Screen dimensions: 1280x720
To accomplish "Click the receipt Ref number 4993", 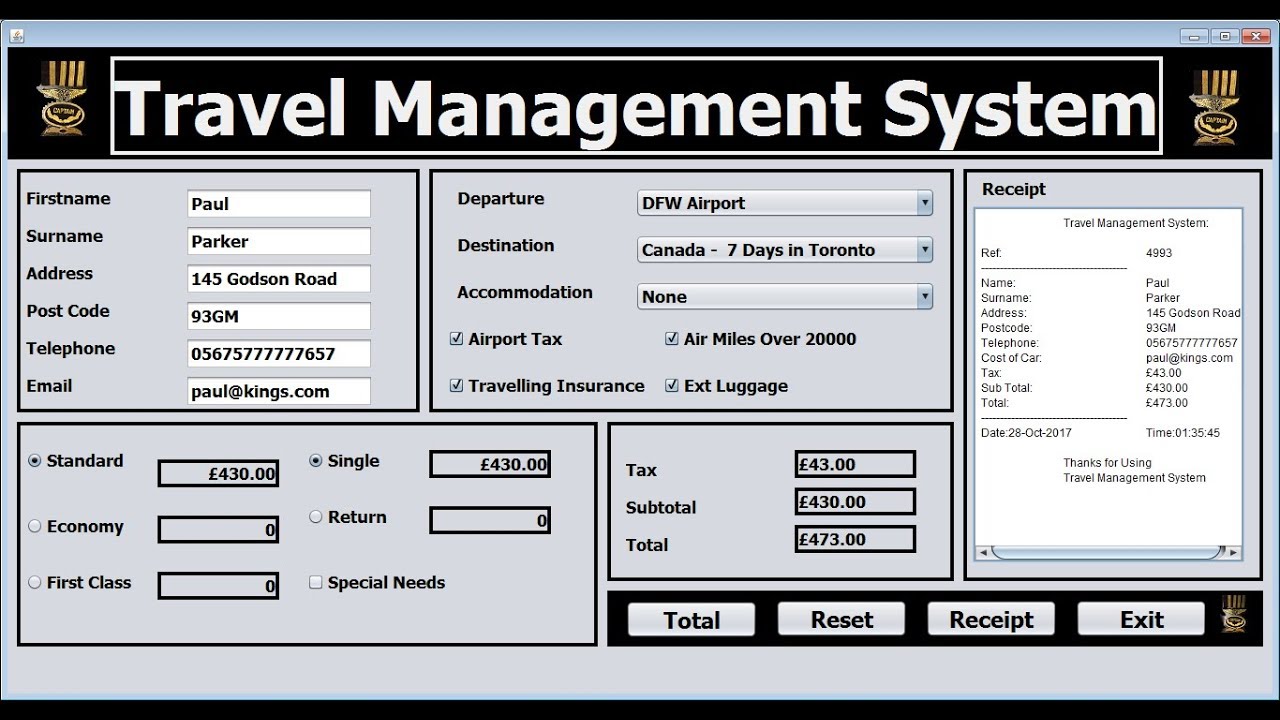I will pyautogui.click(x=1159, y=253).
